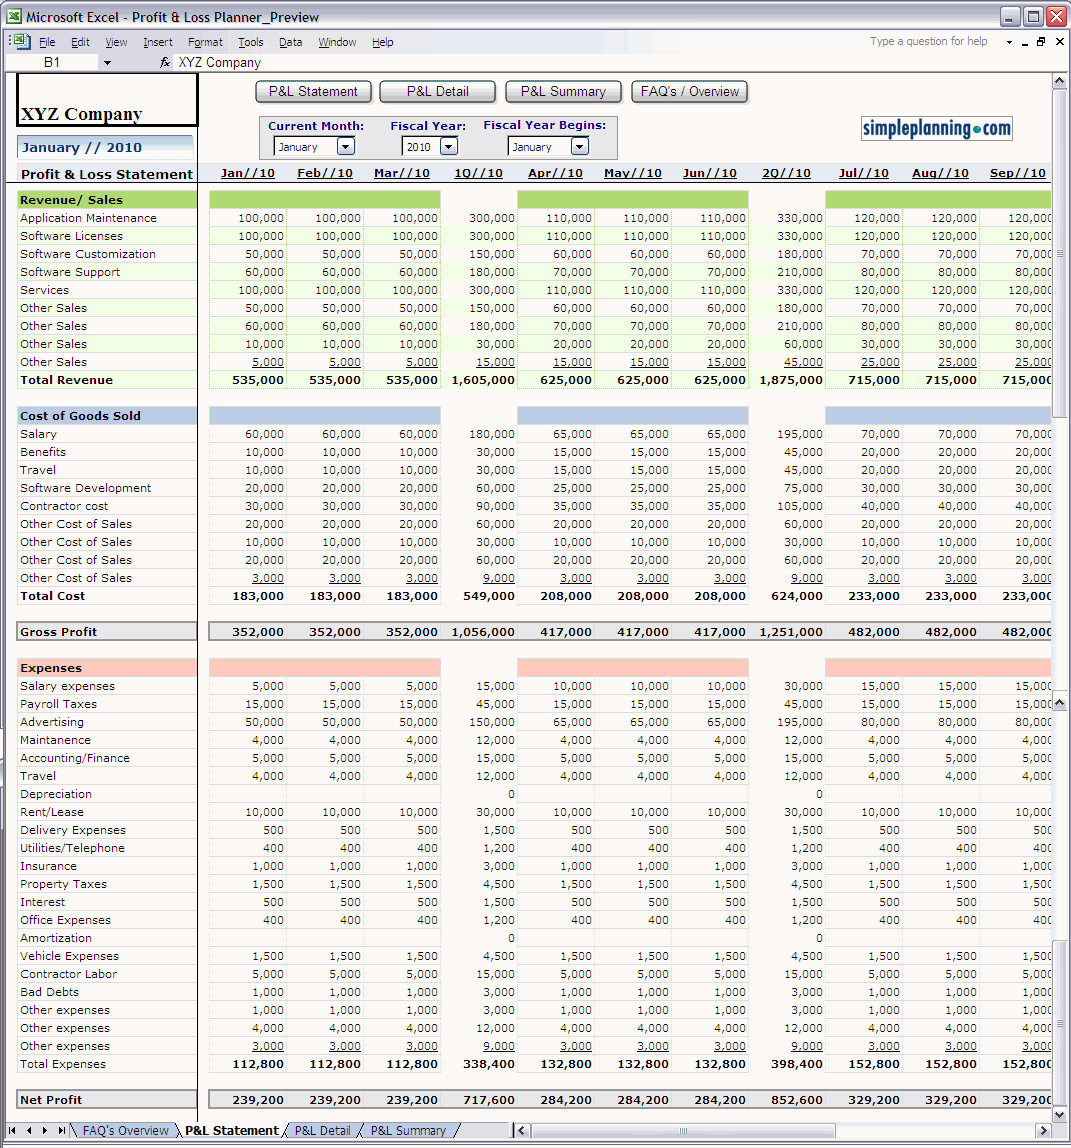This screenshot has width=1071, height=1148.
Task: Click the simpleplanning.com logo
Action: point(936,129)
